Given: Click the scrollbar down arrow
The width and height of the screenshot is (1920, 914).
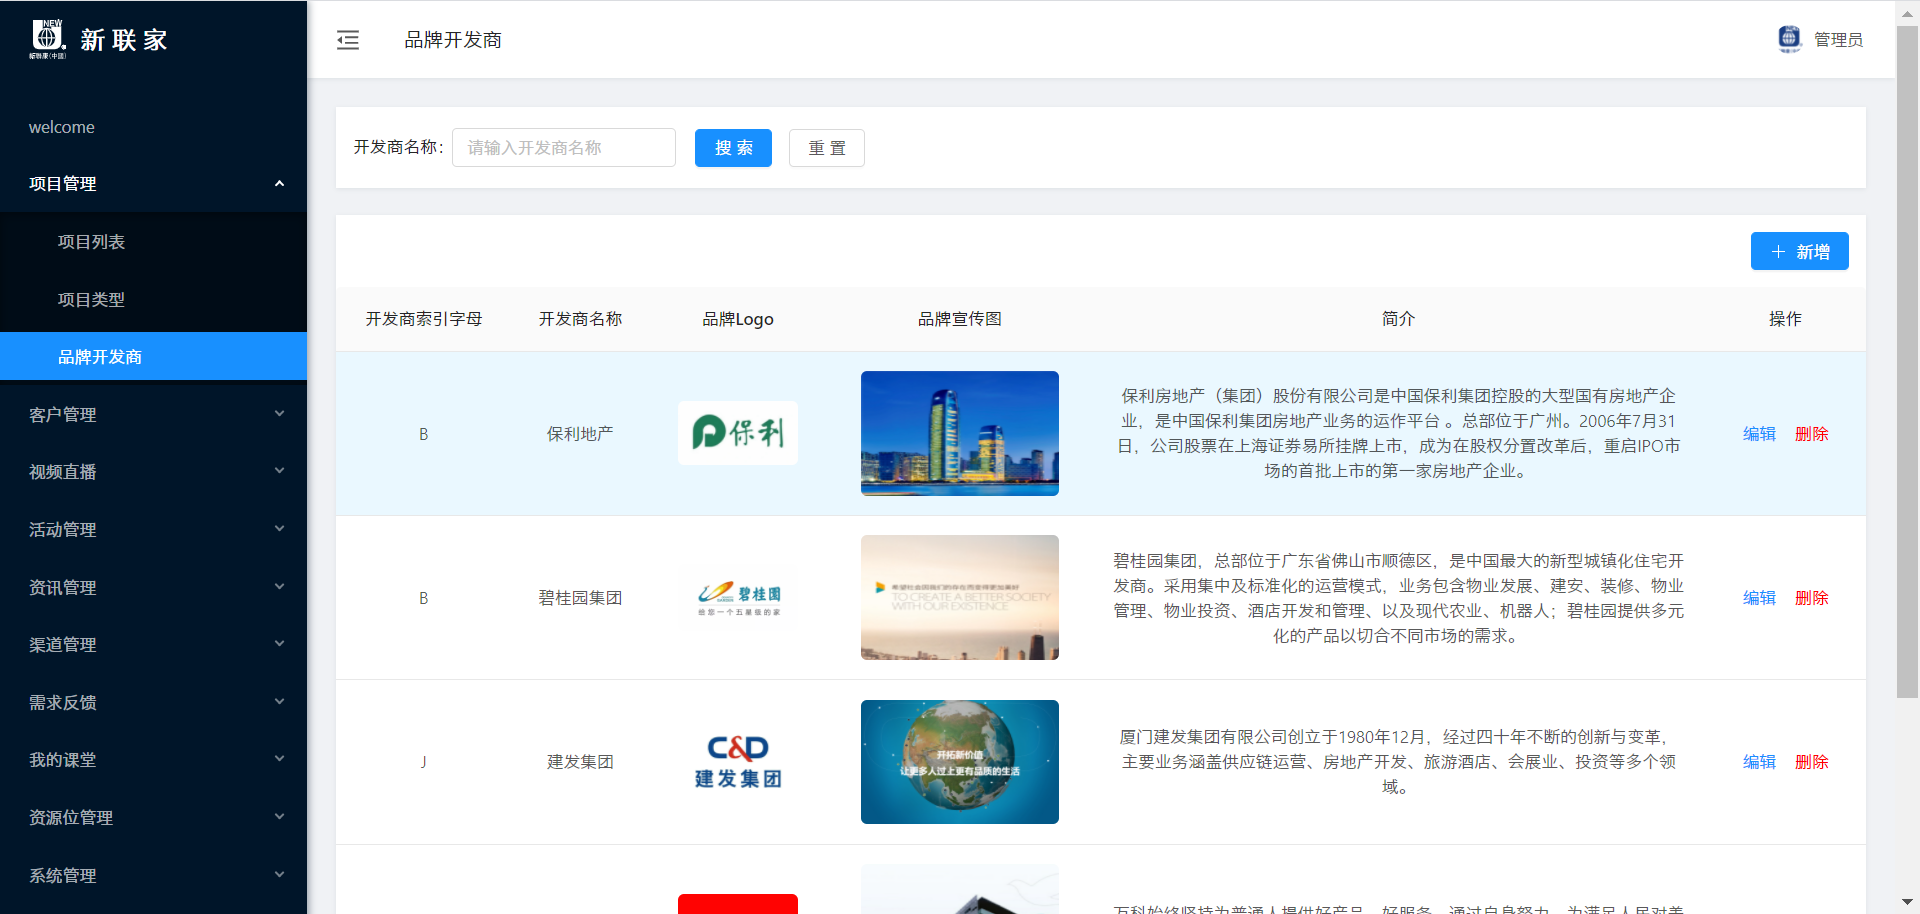Looking at the screenshot, I should 1908,903.
